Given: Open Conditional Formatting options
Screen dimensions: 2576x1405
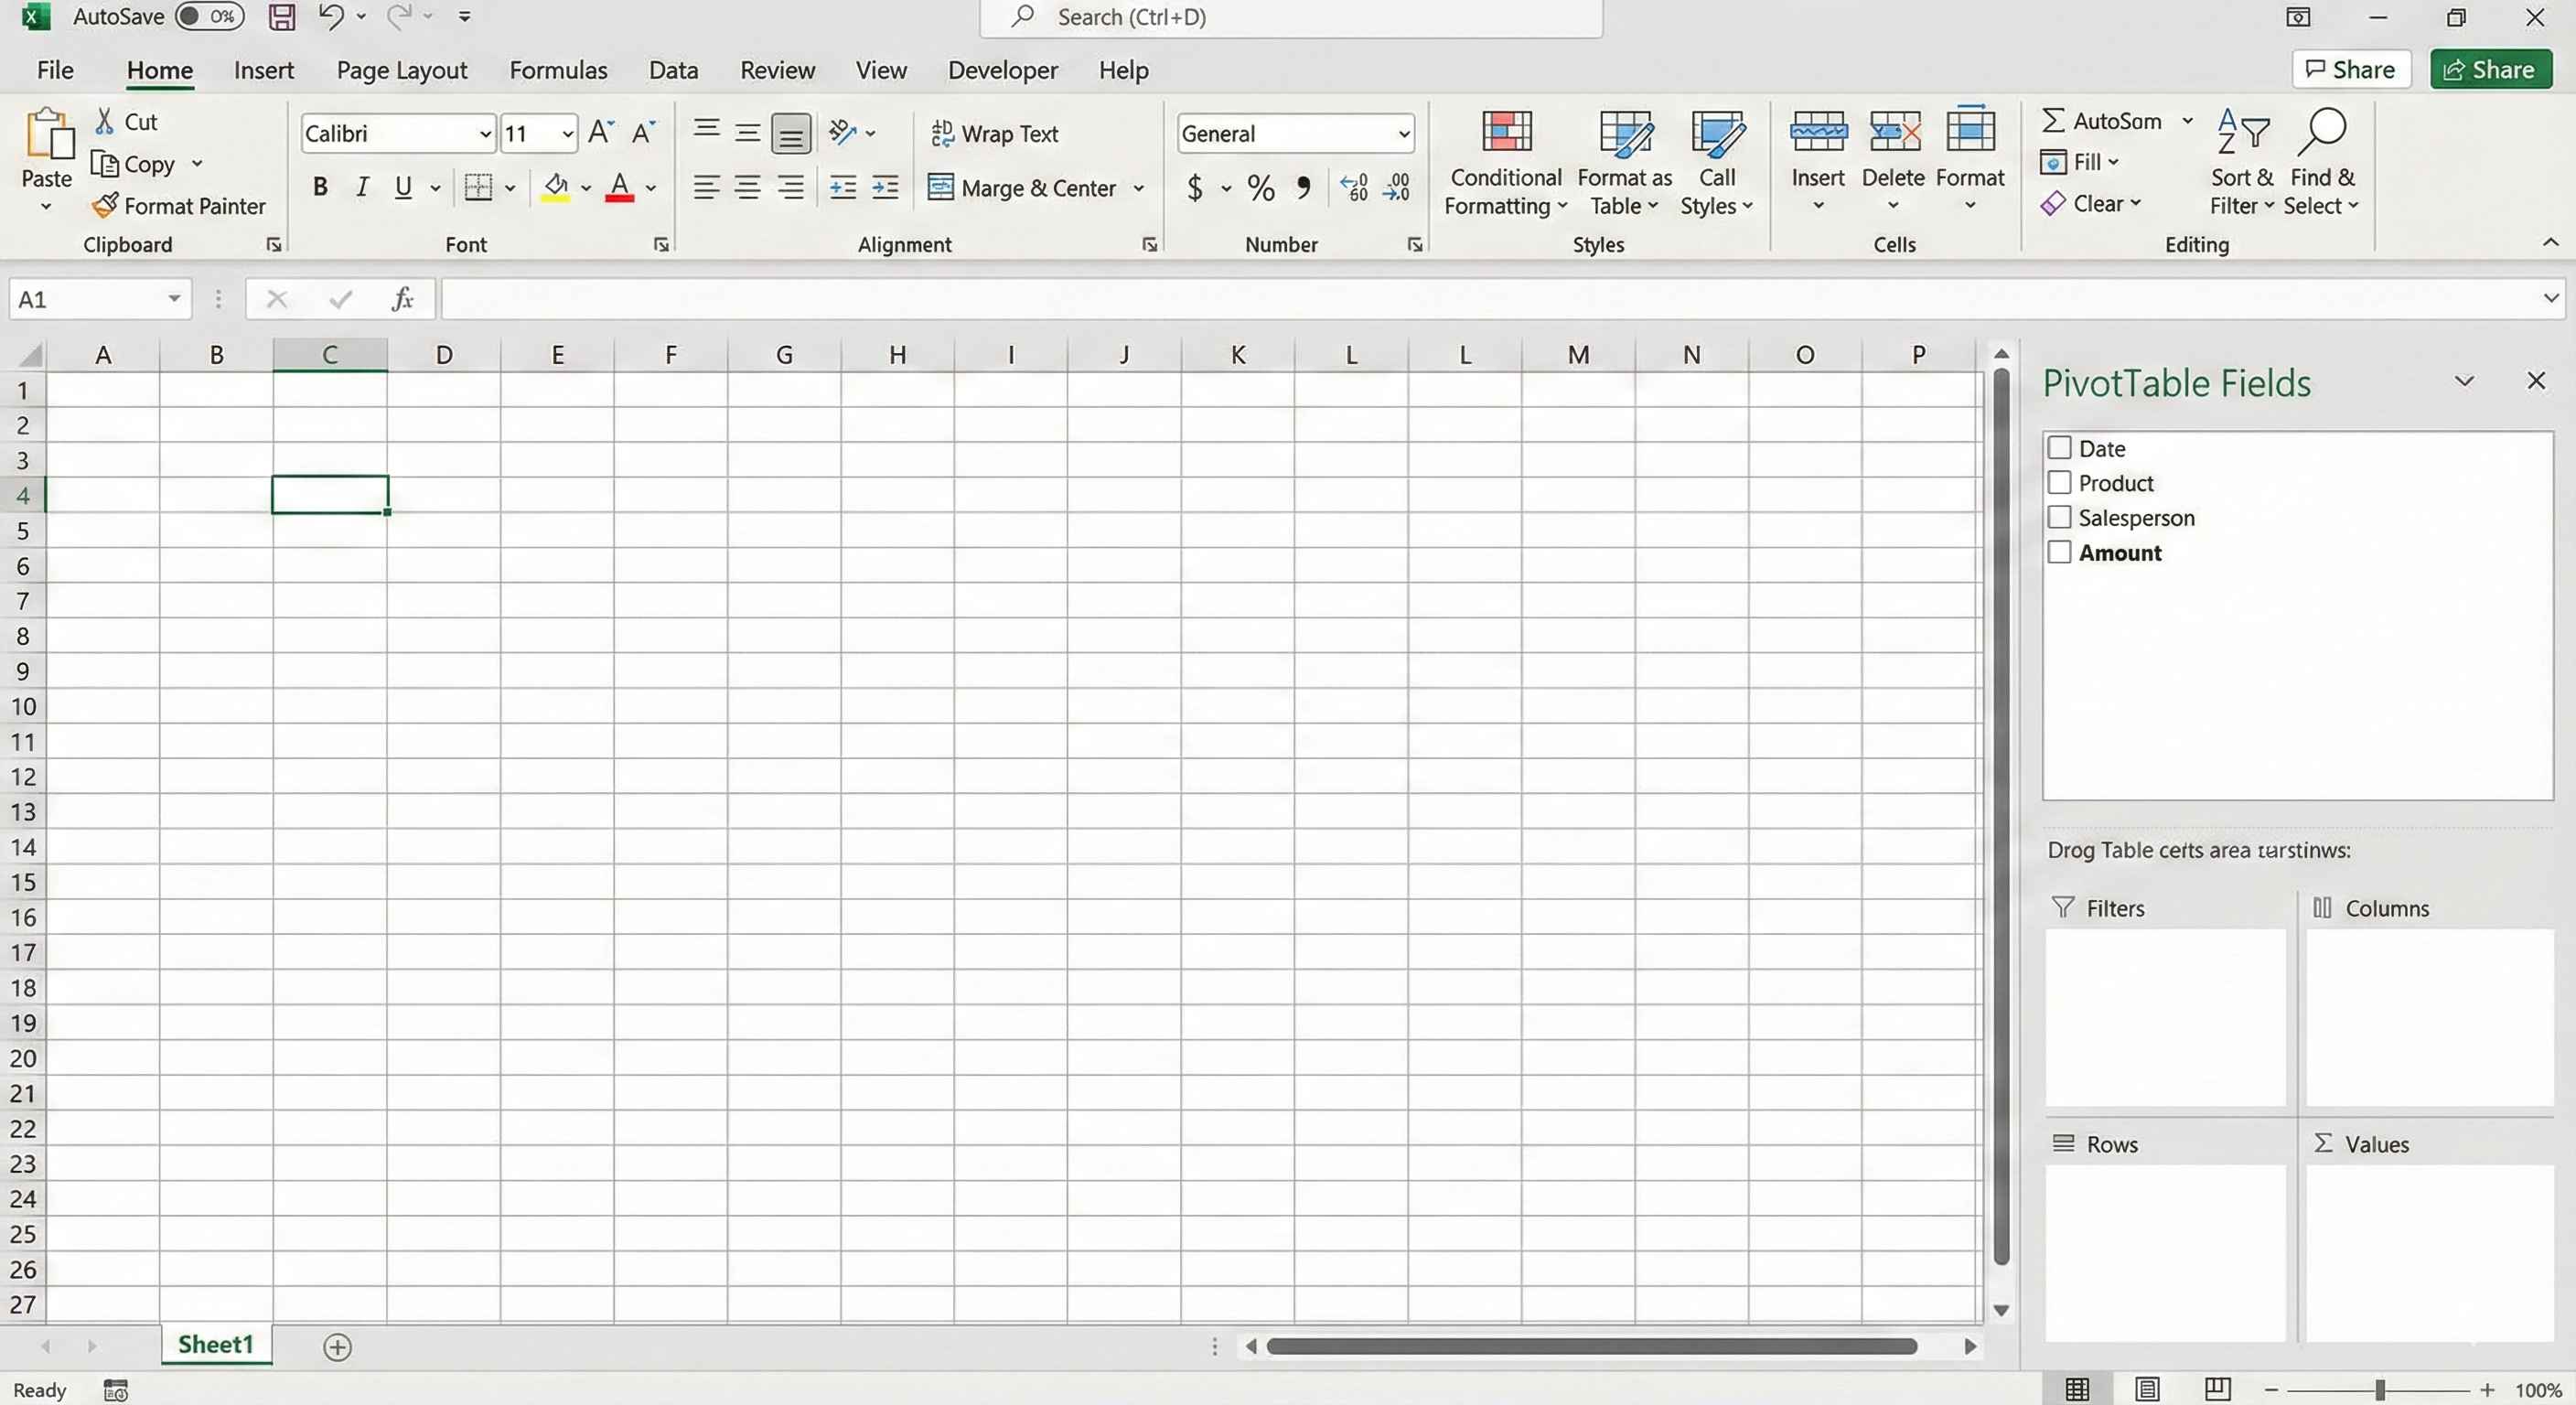Looking at the screenshot, I should (1505, 165).
